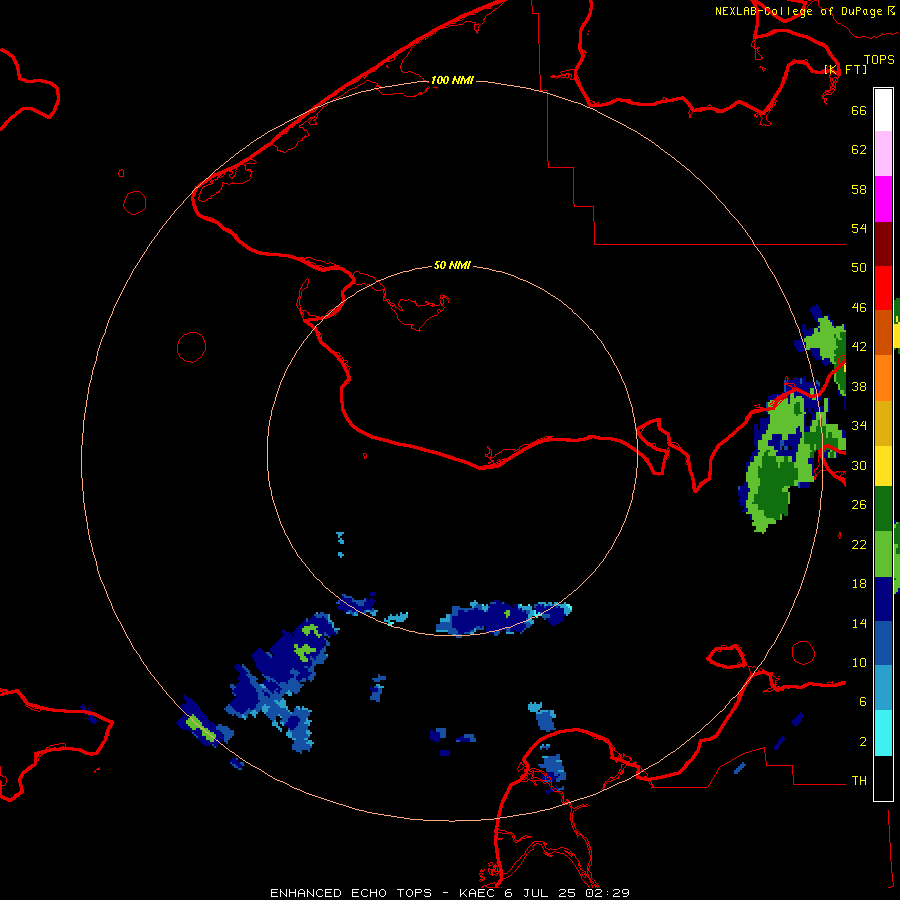
Task: Select the yellow legend swatch
Action: click(x=883, y=466)
